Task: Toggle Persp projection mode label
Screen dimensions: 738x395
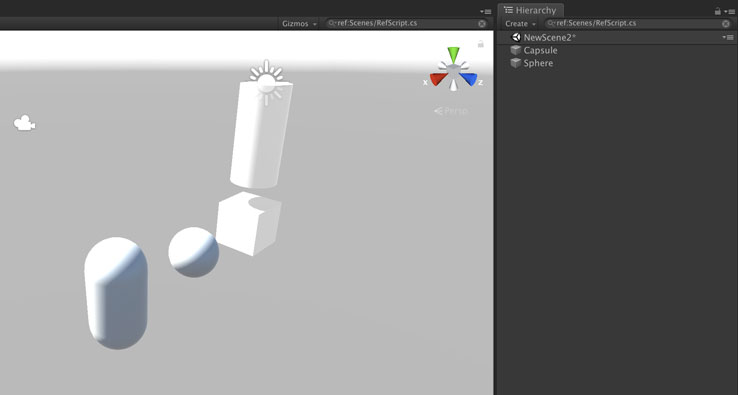Action: pos(451,111)
